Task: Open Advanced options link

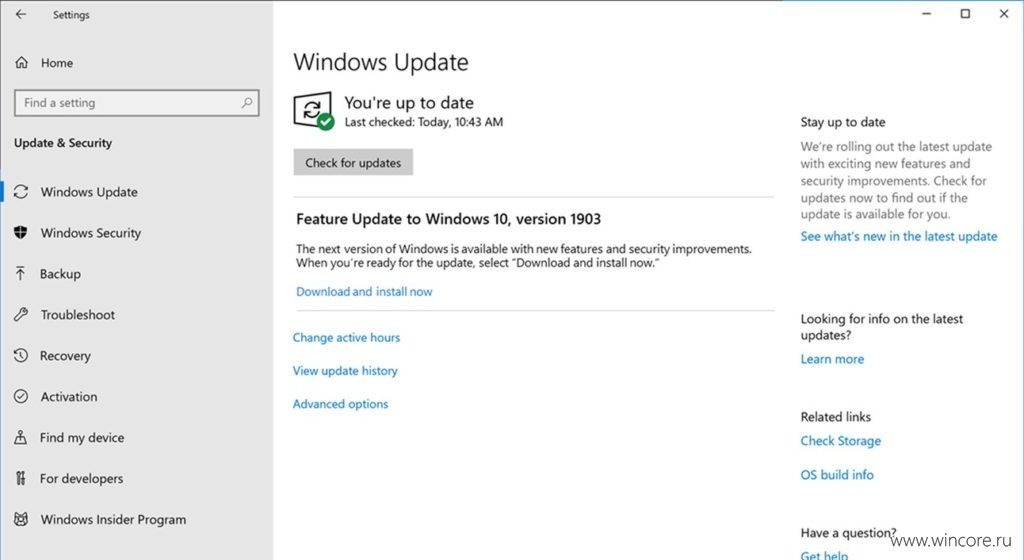Action: pyautogui.click(x=340, y=404)
